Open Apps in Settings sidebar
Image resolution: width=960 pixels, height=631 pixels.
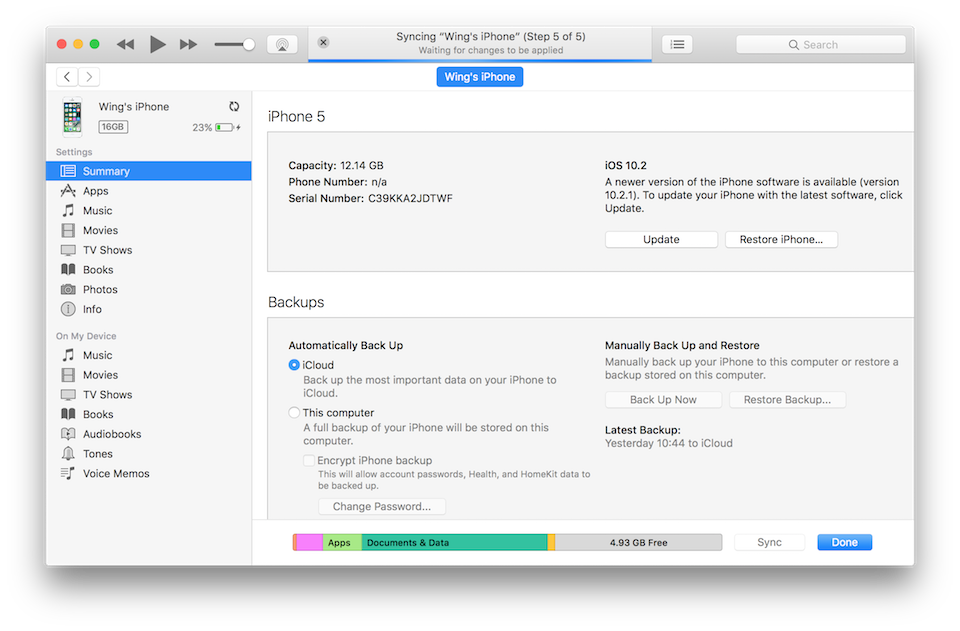[x=149, y=191]
